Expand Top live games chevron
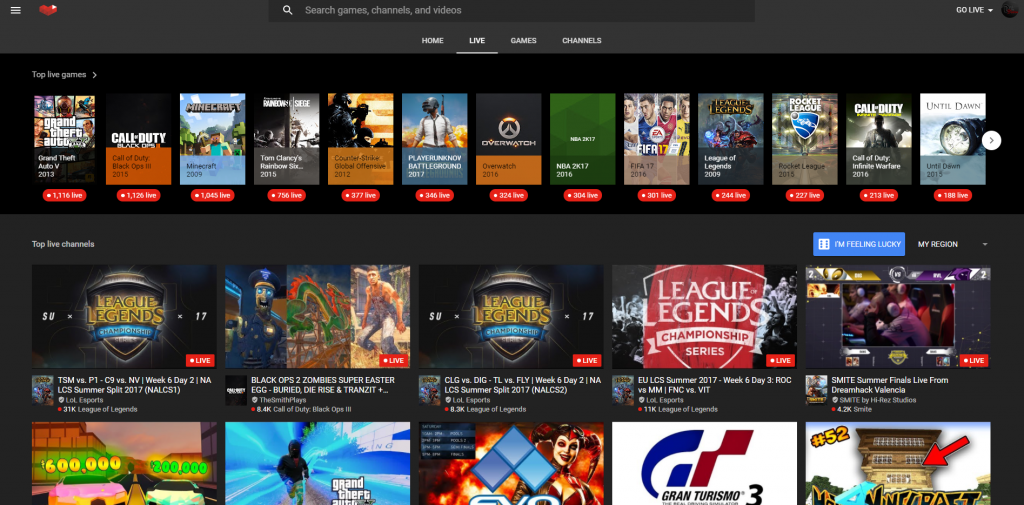1024x505 pixels. pos(95,74)
